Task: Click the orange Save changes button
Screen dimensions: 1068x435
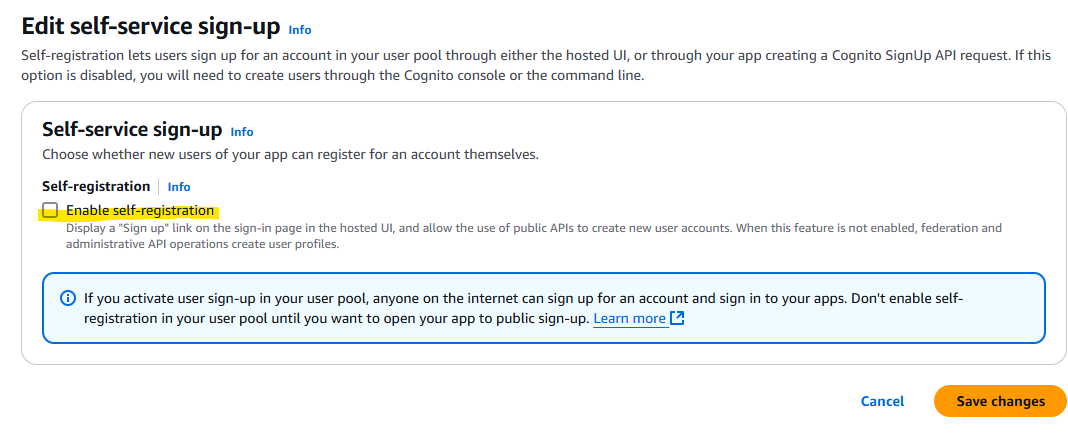Action: [1000, 401]
